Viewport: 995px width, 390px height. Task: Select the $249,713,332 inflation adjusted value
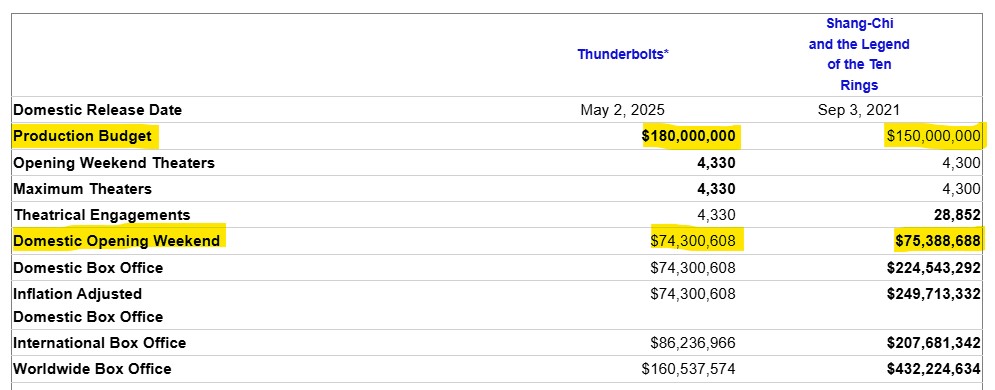click(x=933, y=294)
